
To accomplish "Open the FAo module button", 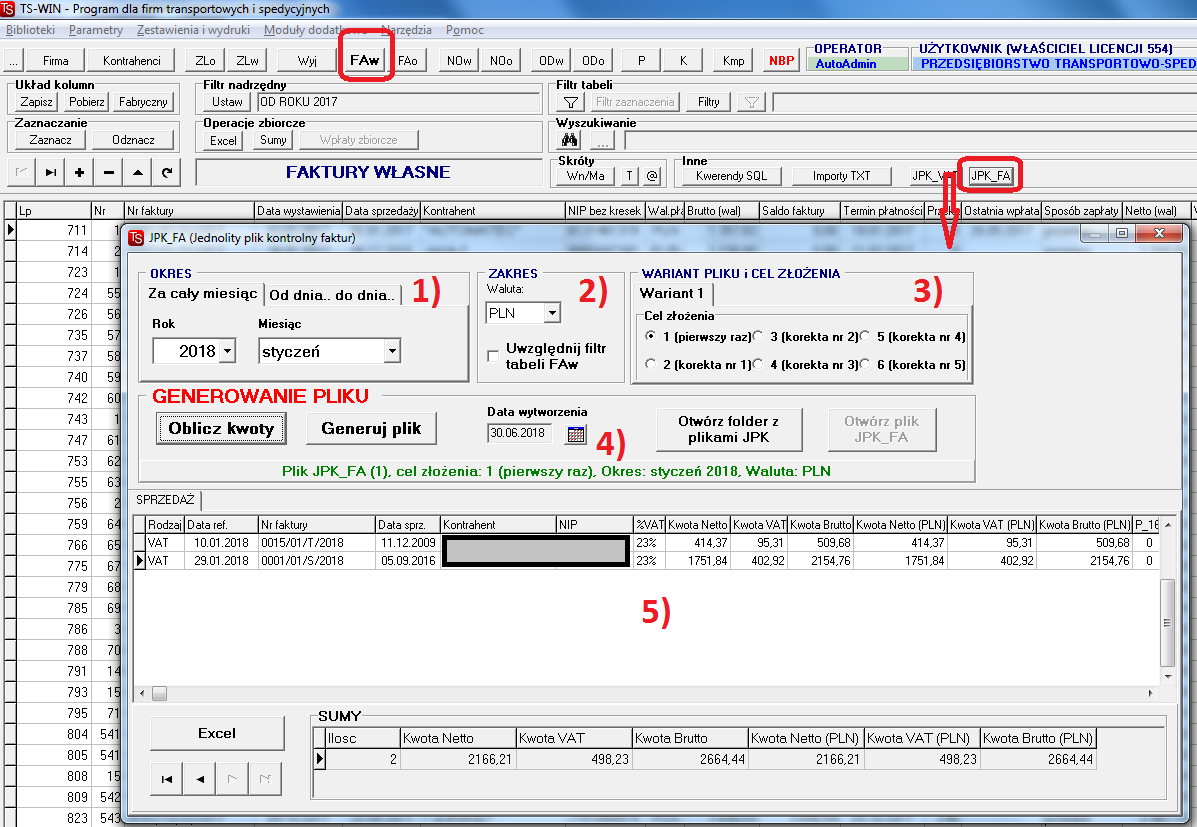I will pyautogui.click(x=408, y=60).
